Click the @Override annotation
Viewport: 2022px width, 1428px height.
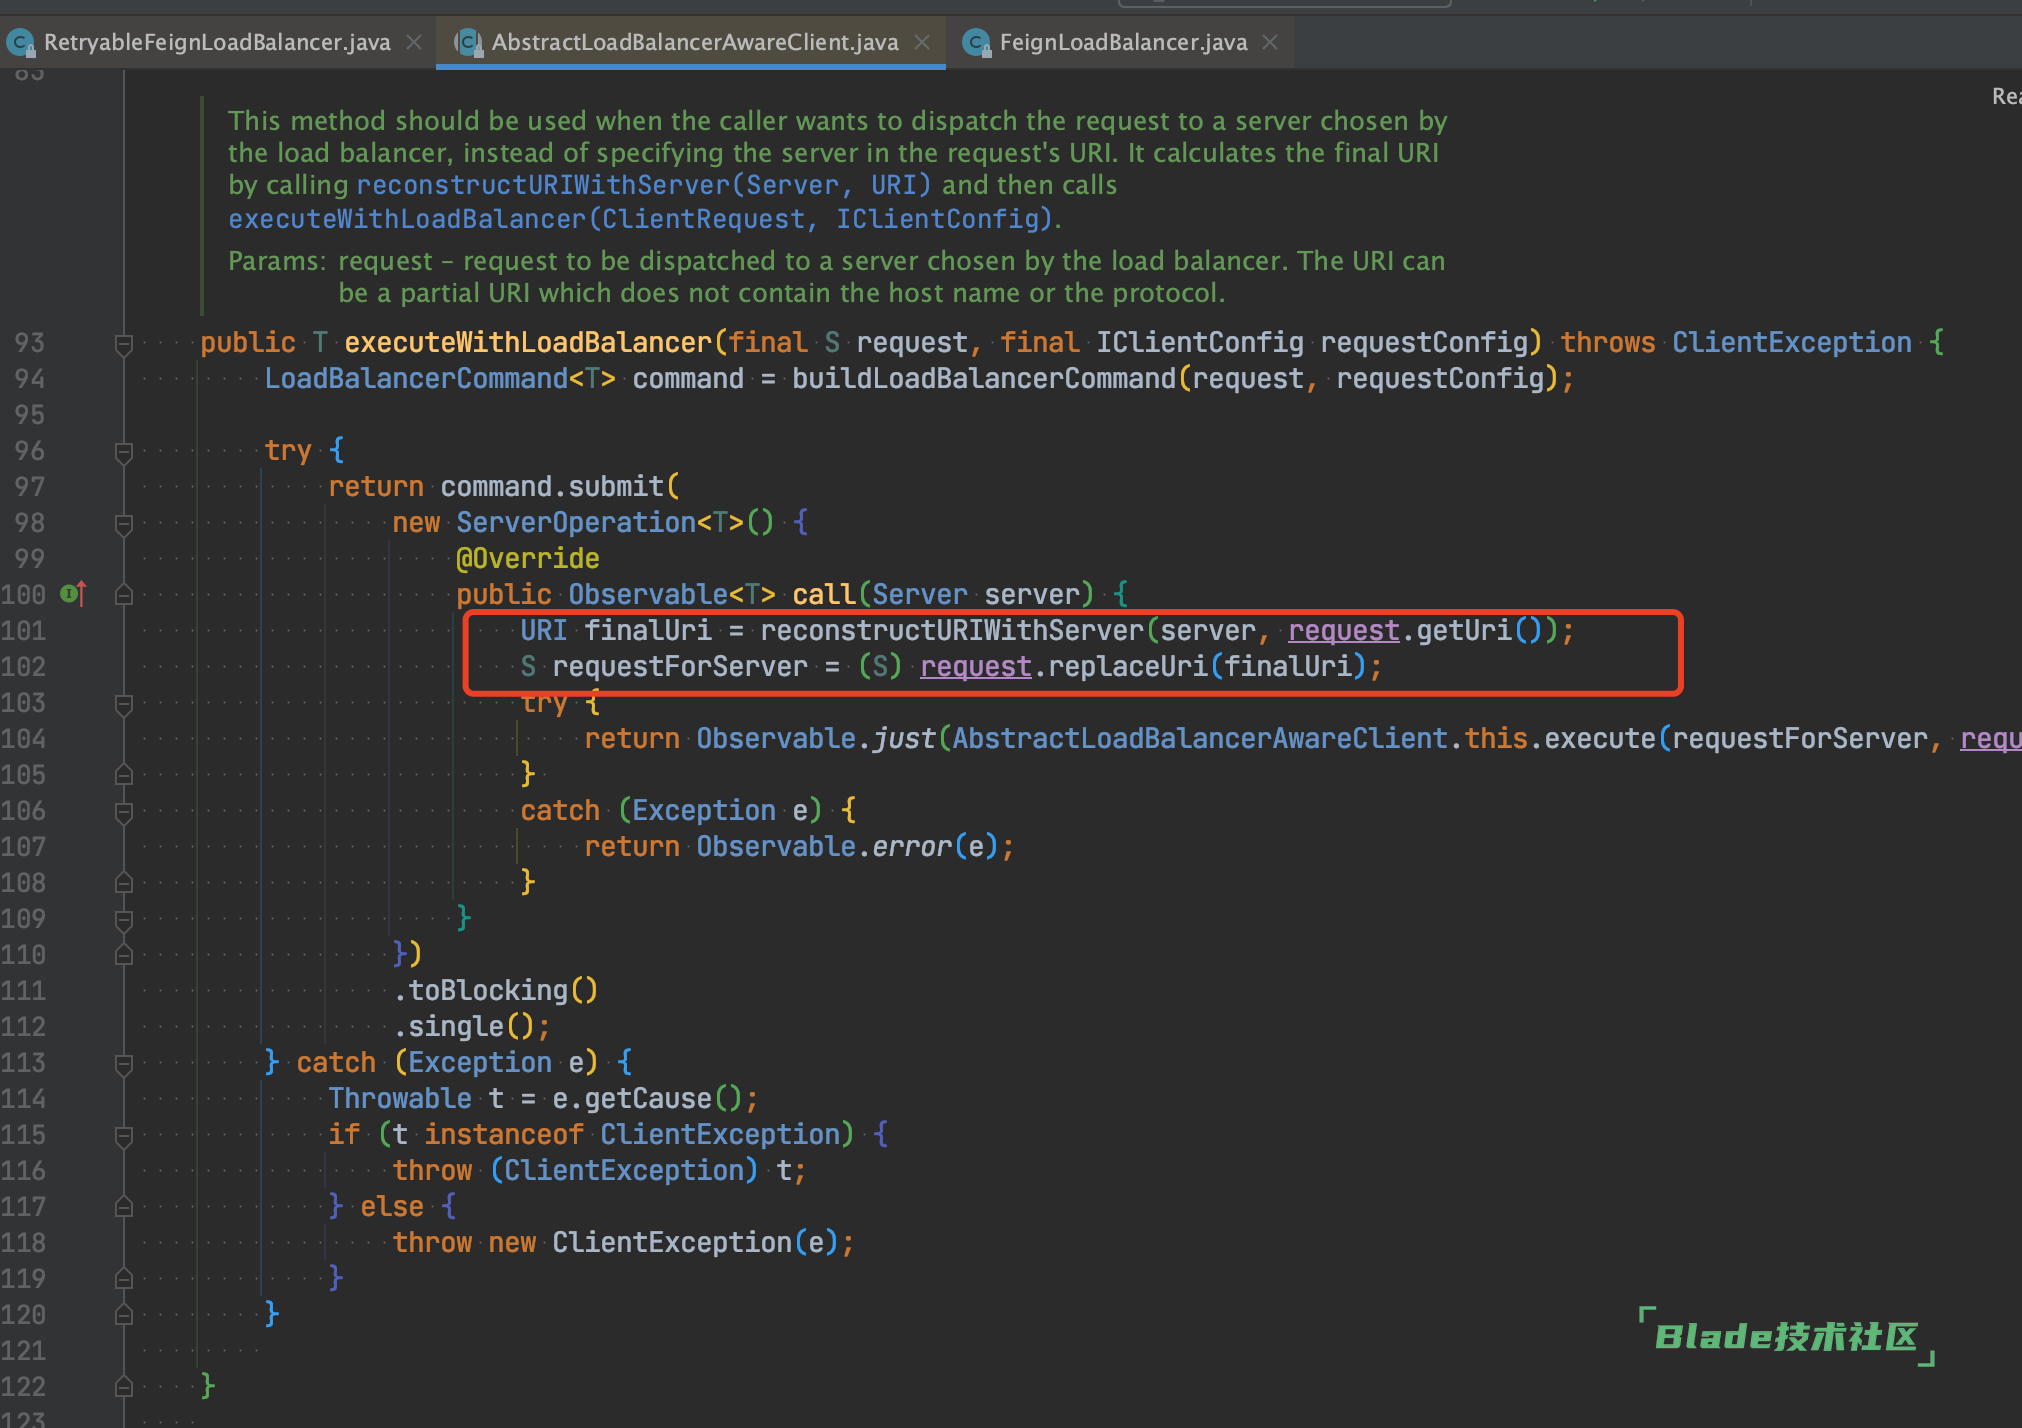tap(528, 559)
